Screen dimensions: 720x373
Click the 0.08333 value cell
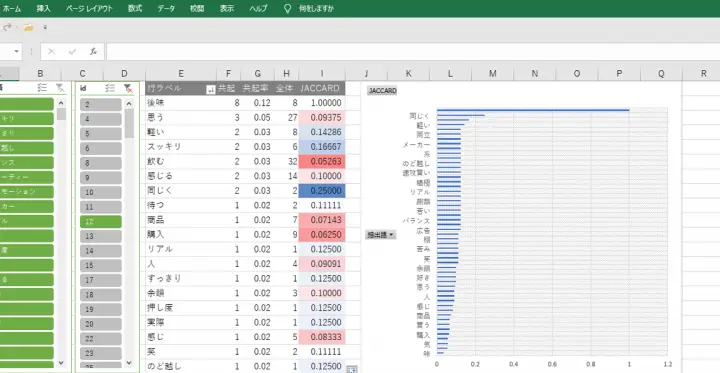click(x=322, y=337)
